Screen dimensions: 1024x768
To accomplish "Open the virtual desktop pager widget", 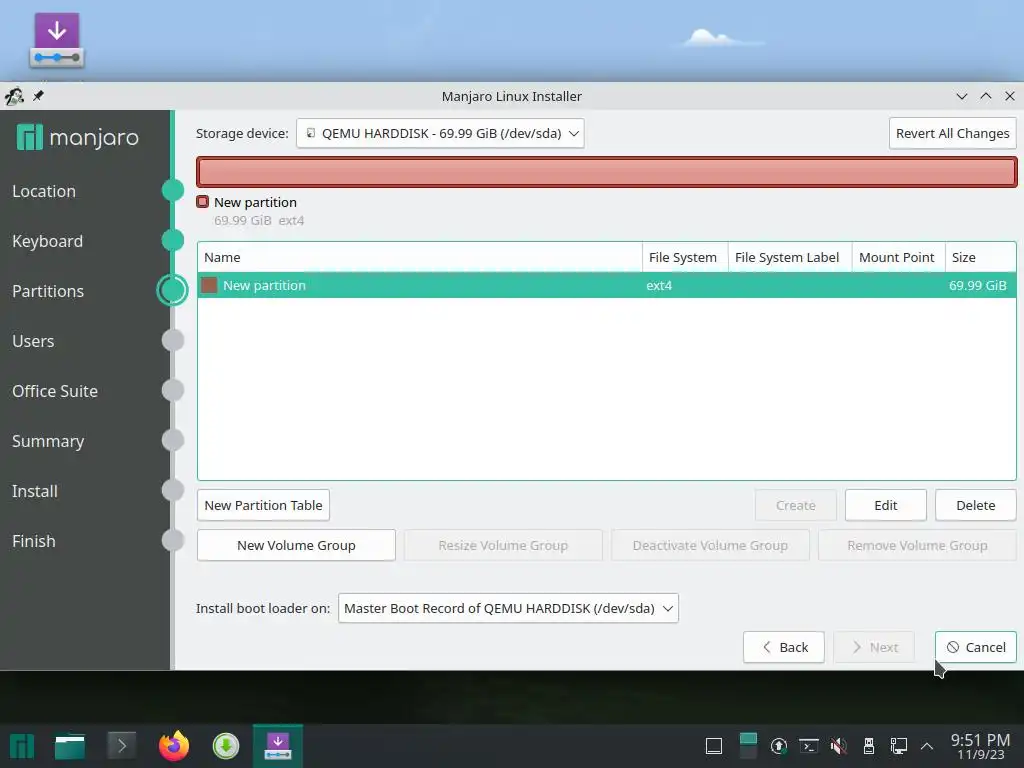I will click(x=748, y=746).
